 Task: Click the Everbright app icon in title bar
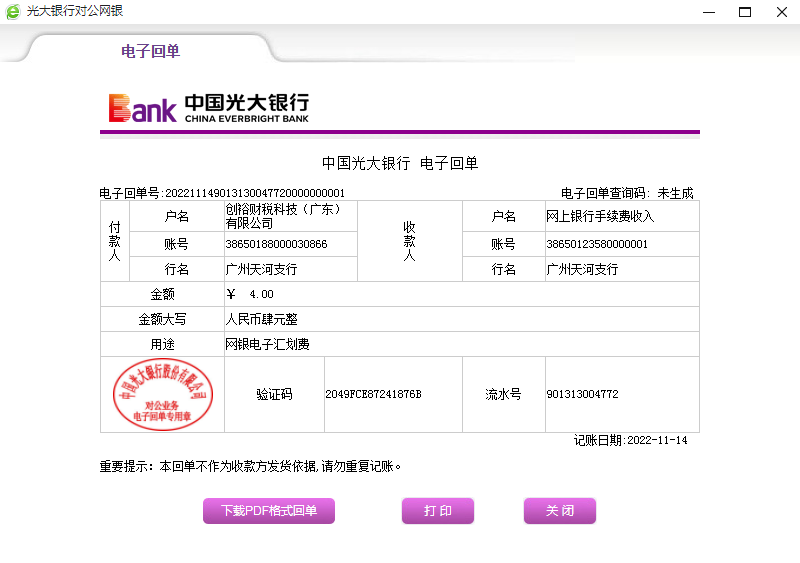point(13,11)
